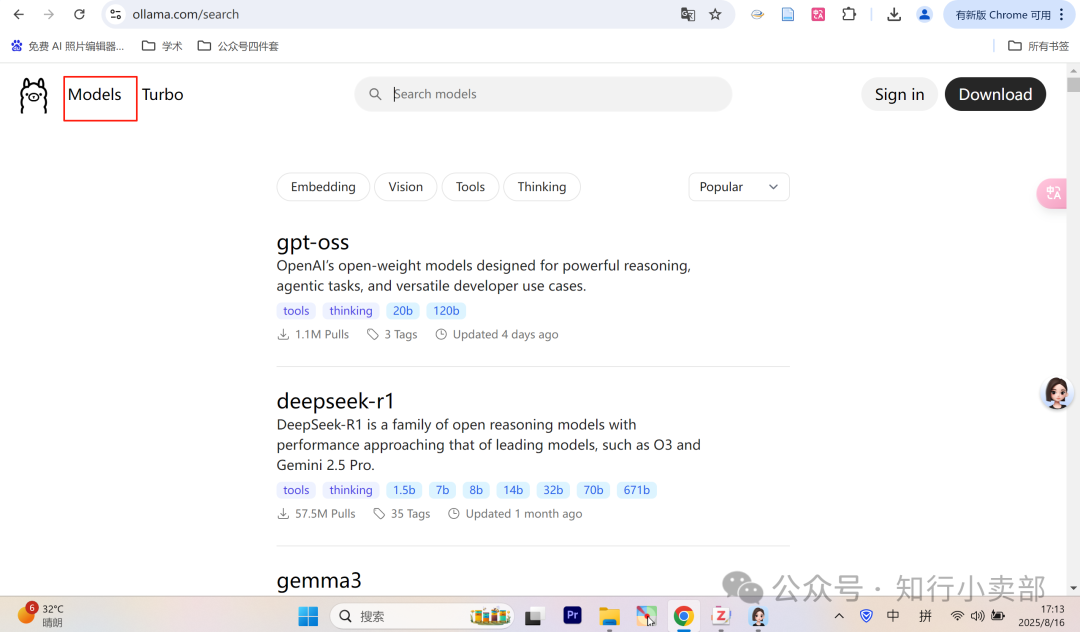Image resolution: width=1080 pixels, height=632 pixels.
Task: Click the floating avatar assistant button
Action: pos(1056,393)
